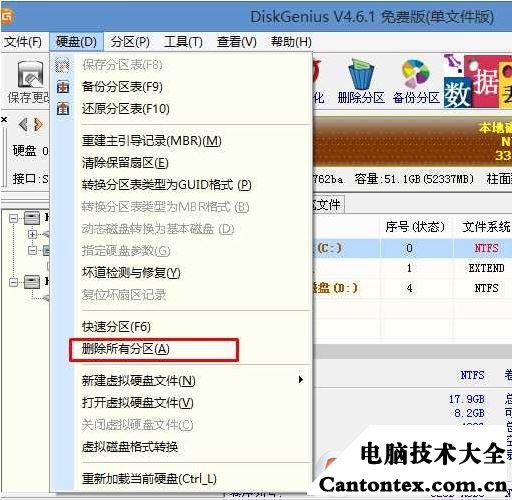Select the C: partition row with NTFS
512x500 pixels.
point(412,248)
